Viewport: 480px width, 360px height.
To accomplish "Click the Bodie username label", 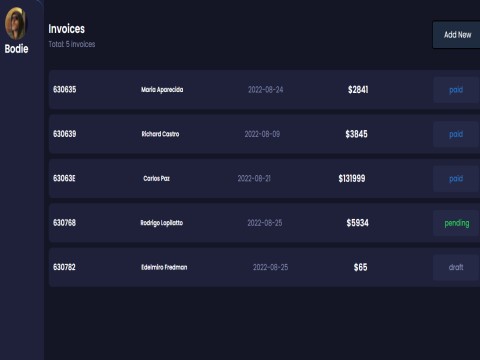I will [x=16, y=49].
